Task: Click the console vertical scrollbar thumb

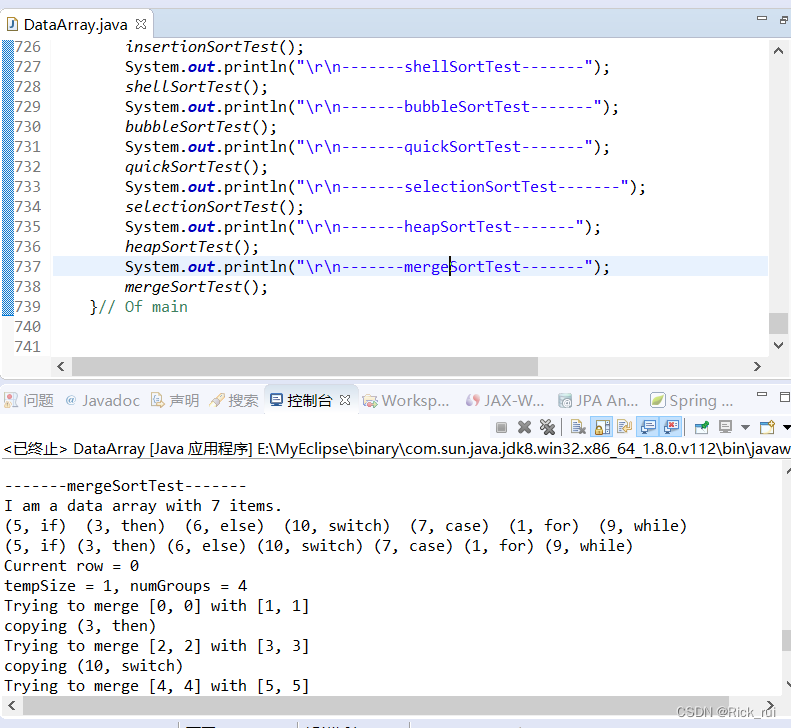Action: (786, 641)
